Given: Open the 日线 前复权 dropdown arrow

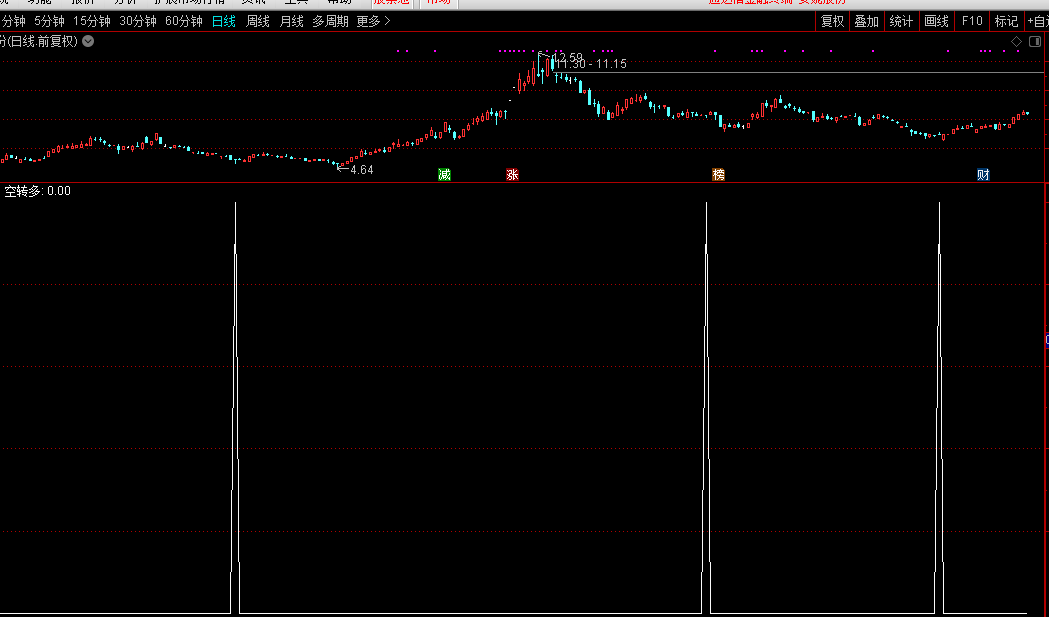Looking at the screenshot, I should pyautogui.click(x=88, y=41).
